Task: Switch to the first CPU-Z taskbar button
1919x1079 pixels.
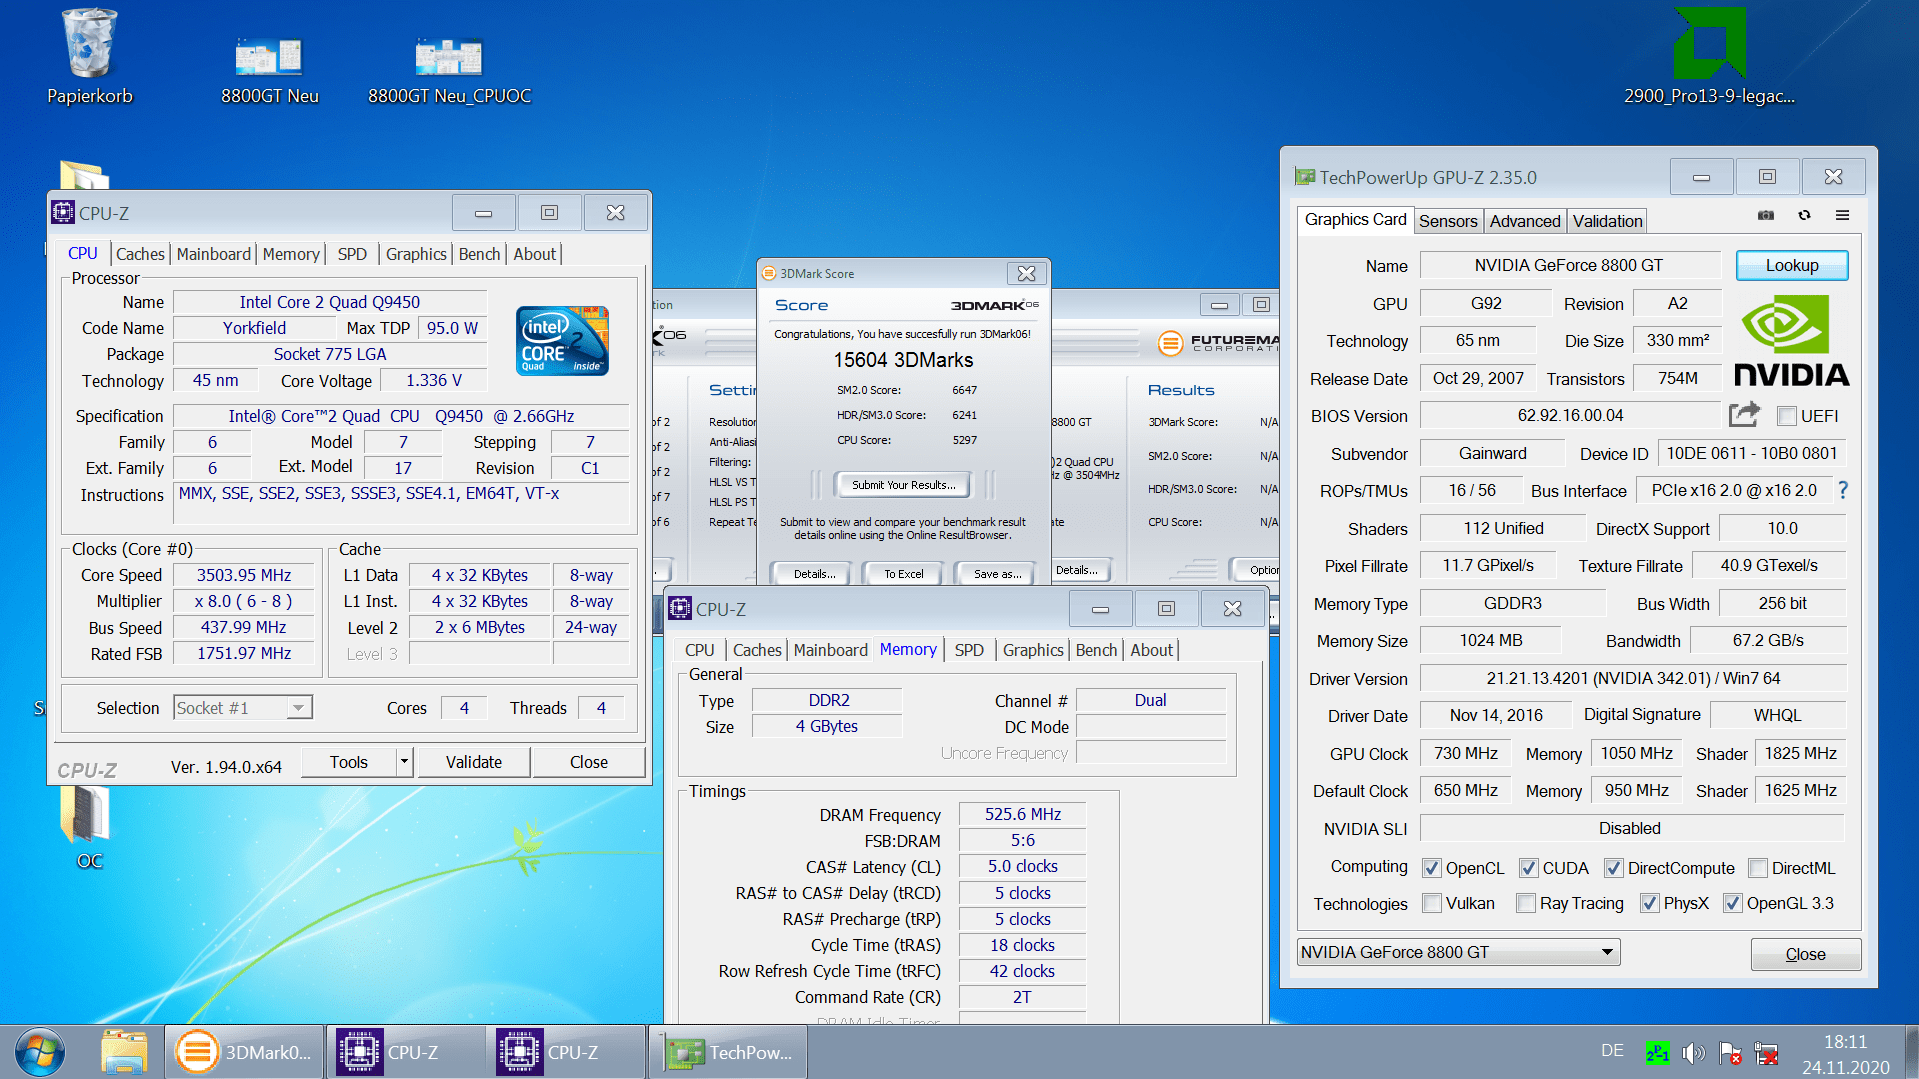Action: click(x=405, y=1052)
